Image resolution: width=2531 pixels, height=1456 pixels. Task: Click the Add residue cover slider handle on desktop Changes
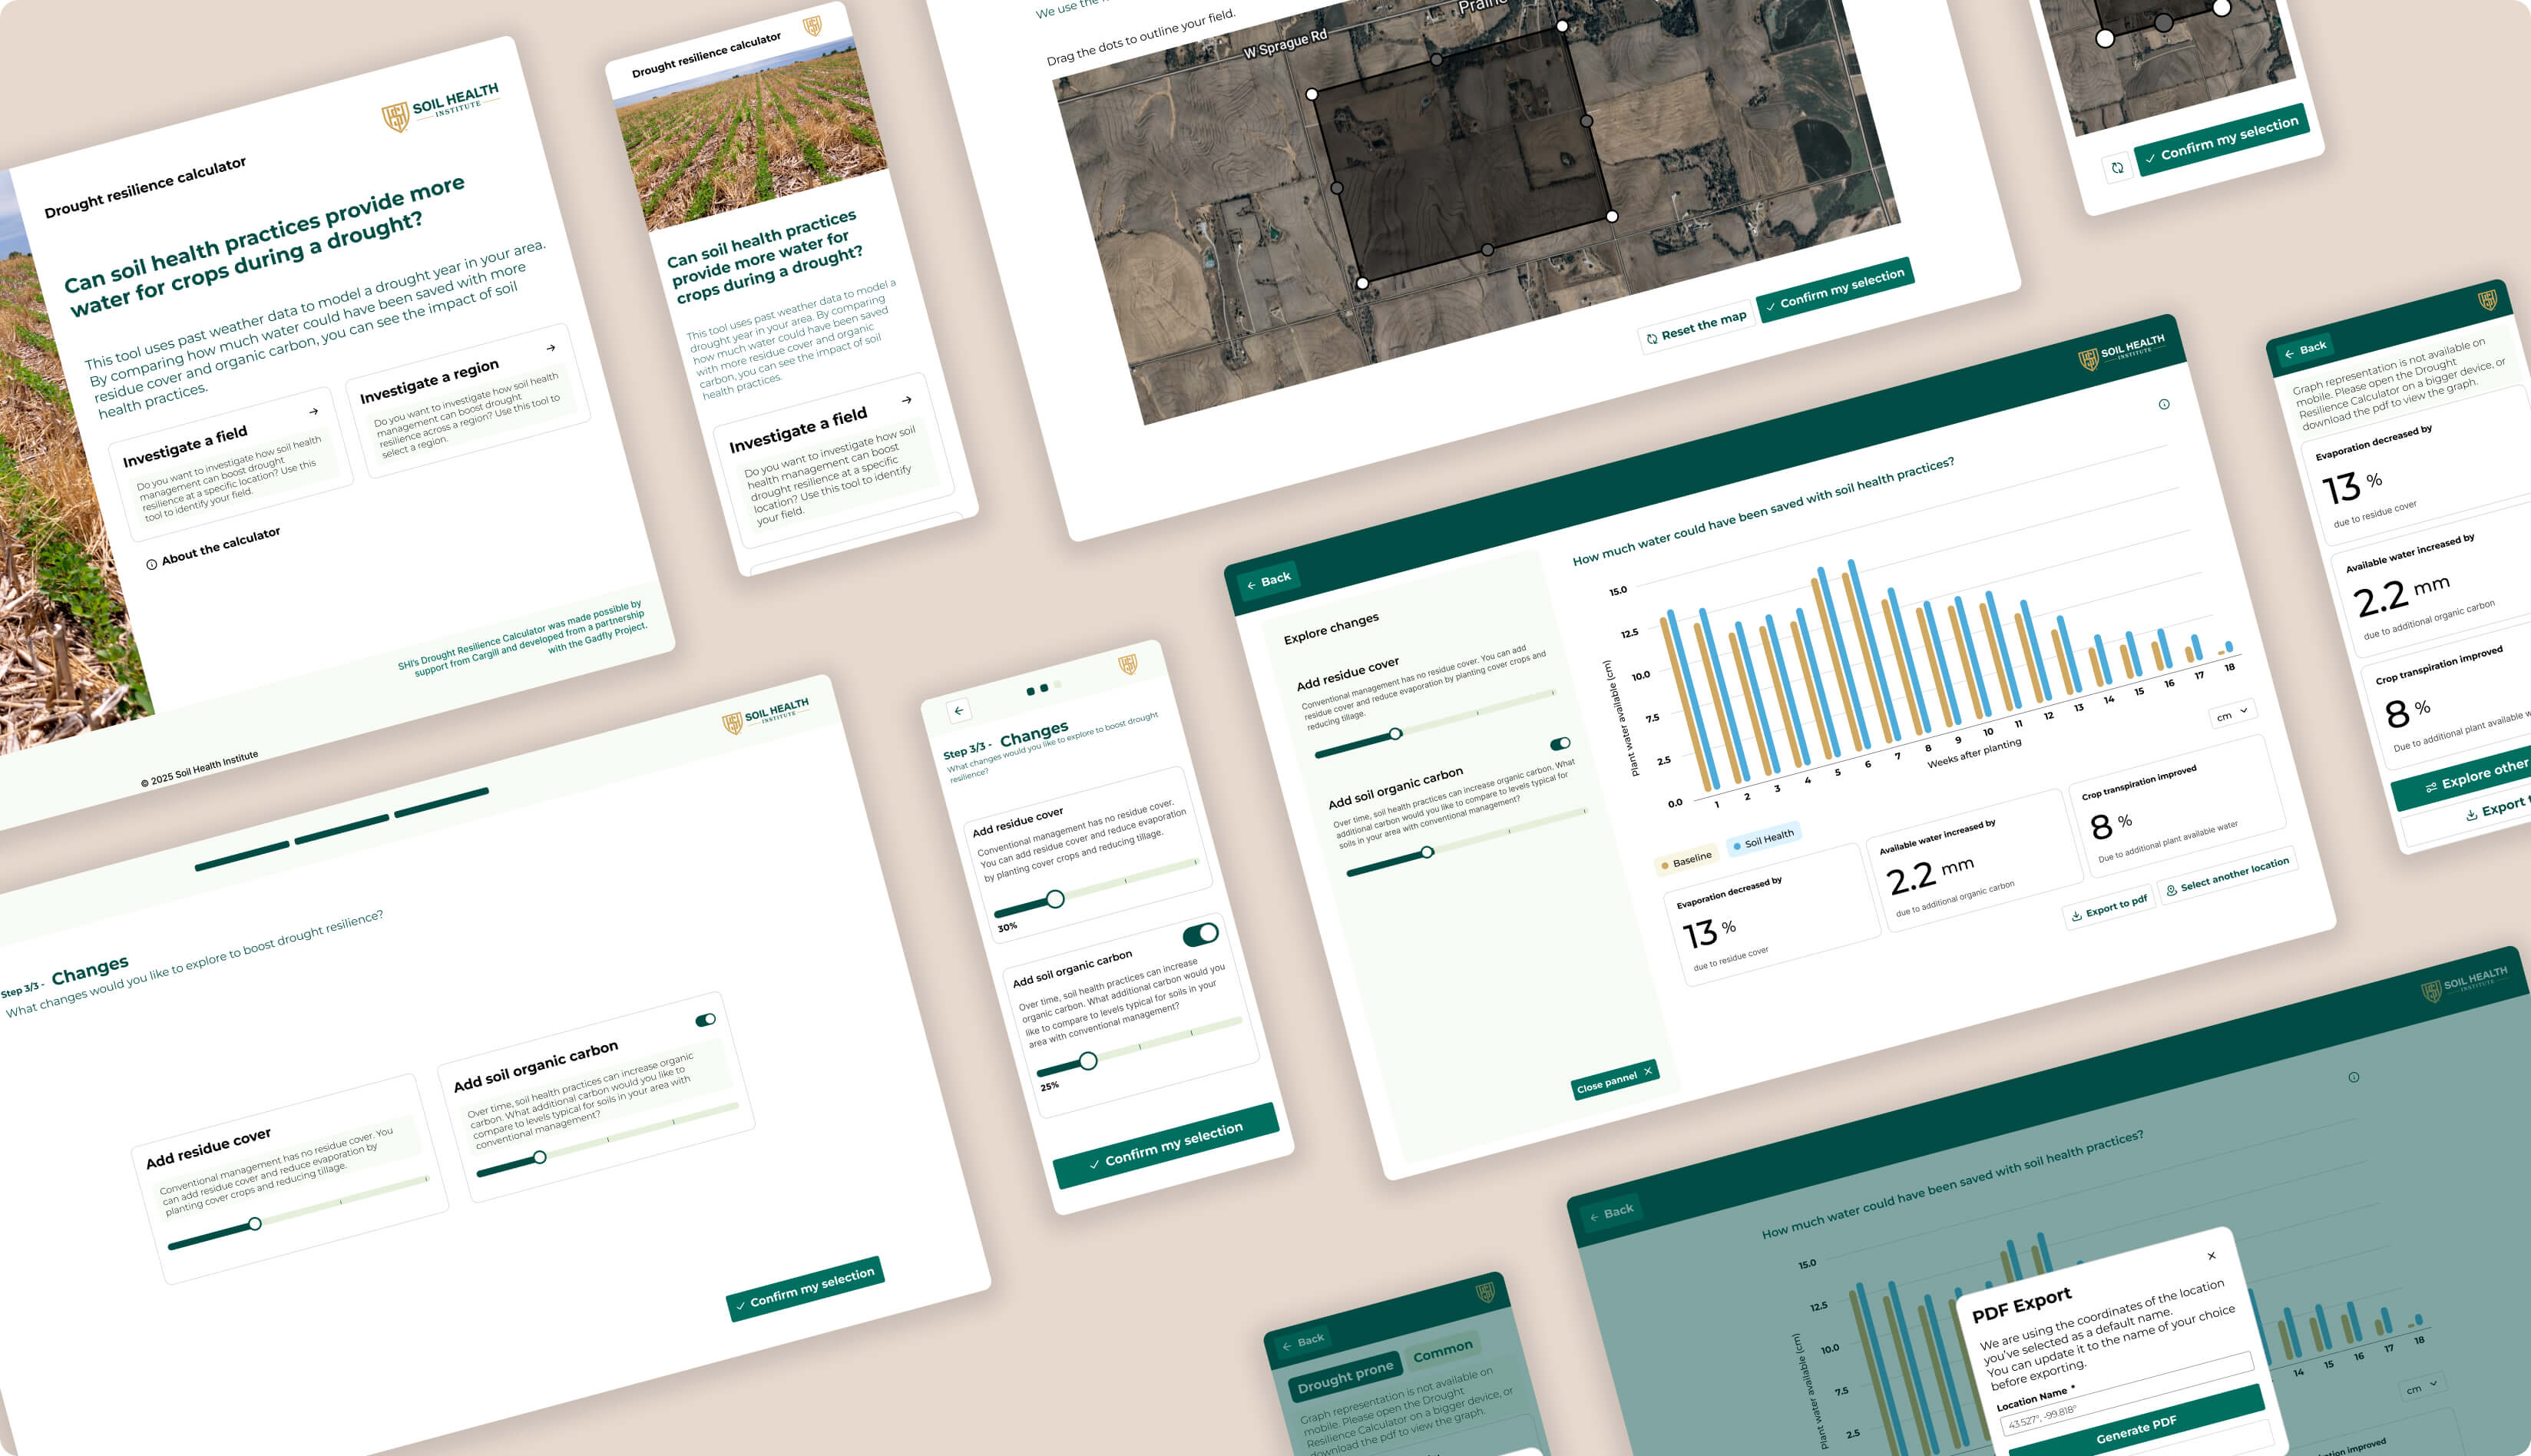(255, 1223)
